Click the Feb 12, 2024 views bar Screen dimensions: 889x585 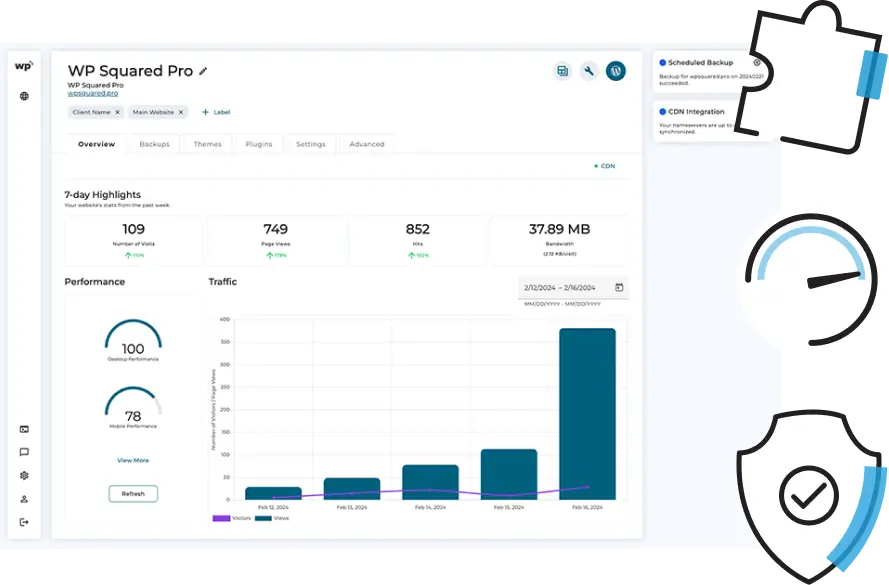[x=273, y=493]
